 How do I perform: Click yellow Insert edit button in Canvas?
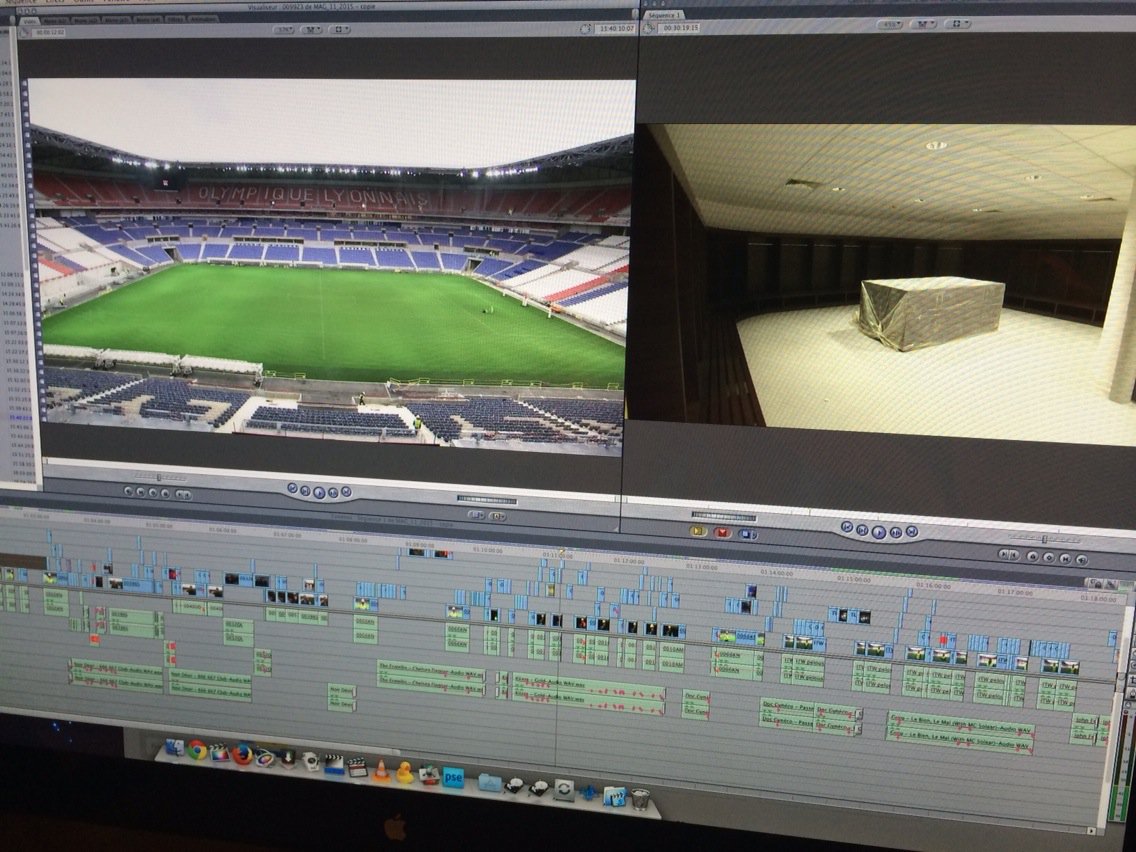point(698,530)
